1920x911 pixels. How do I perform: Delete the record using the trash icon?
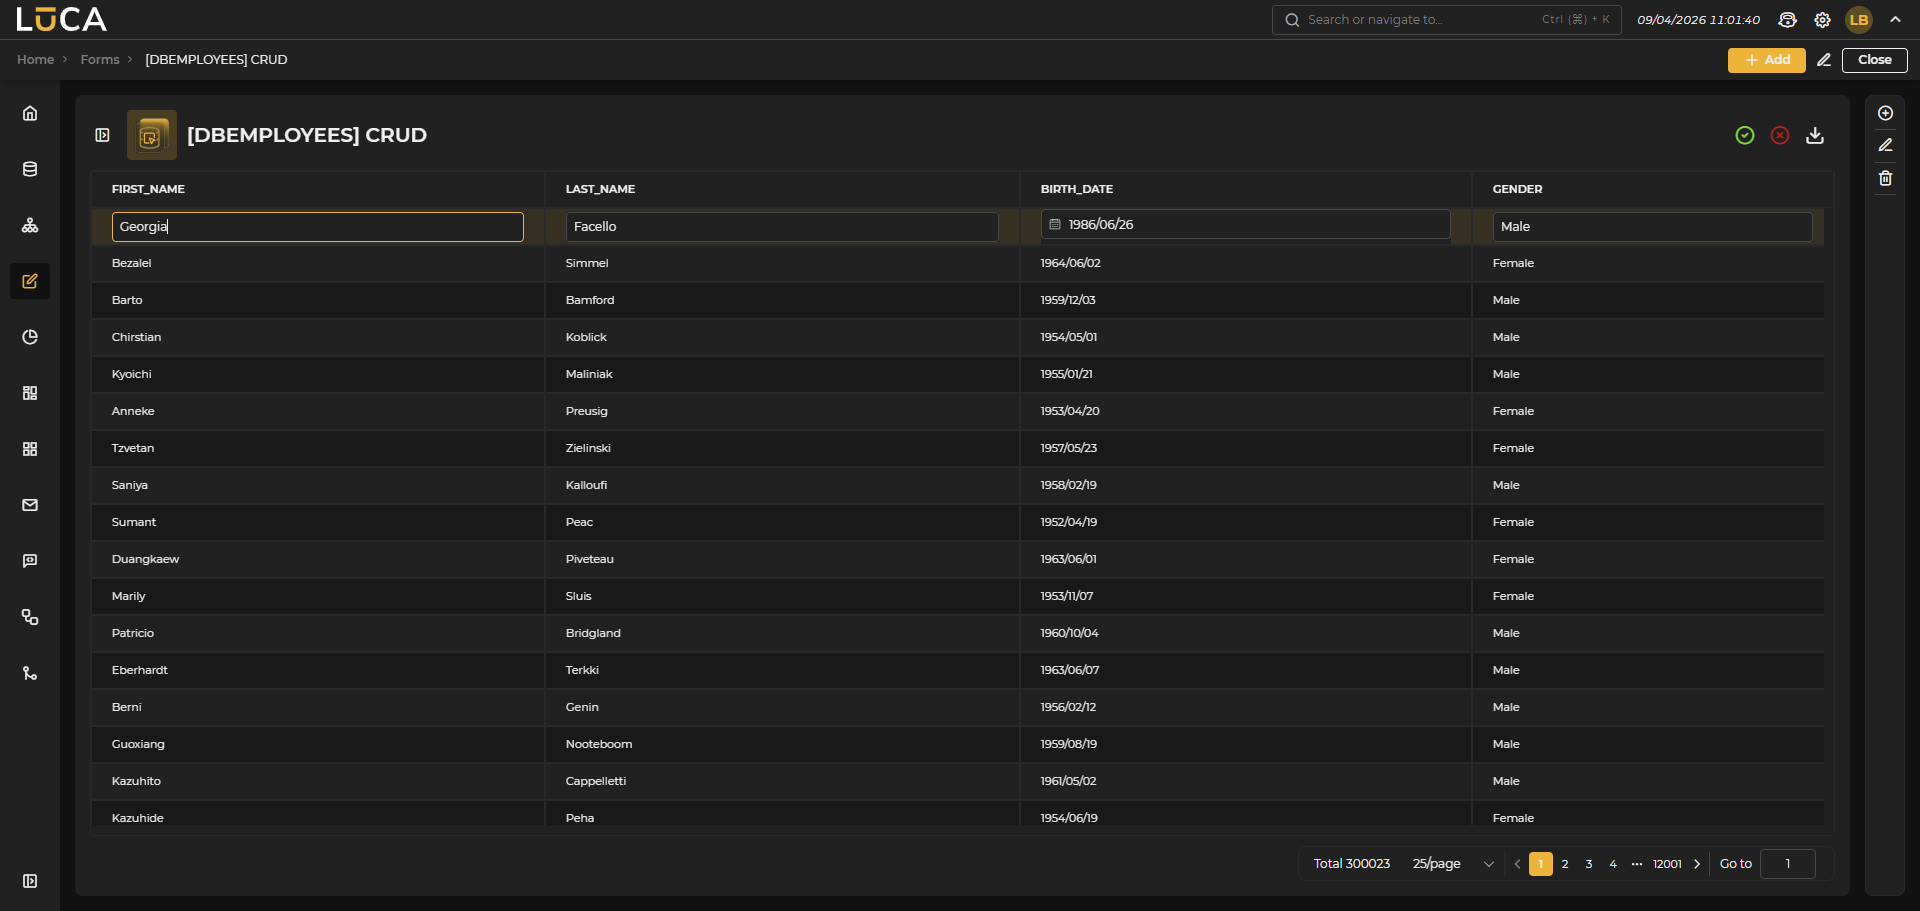pos(1886,178)
